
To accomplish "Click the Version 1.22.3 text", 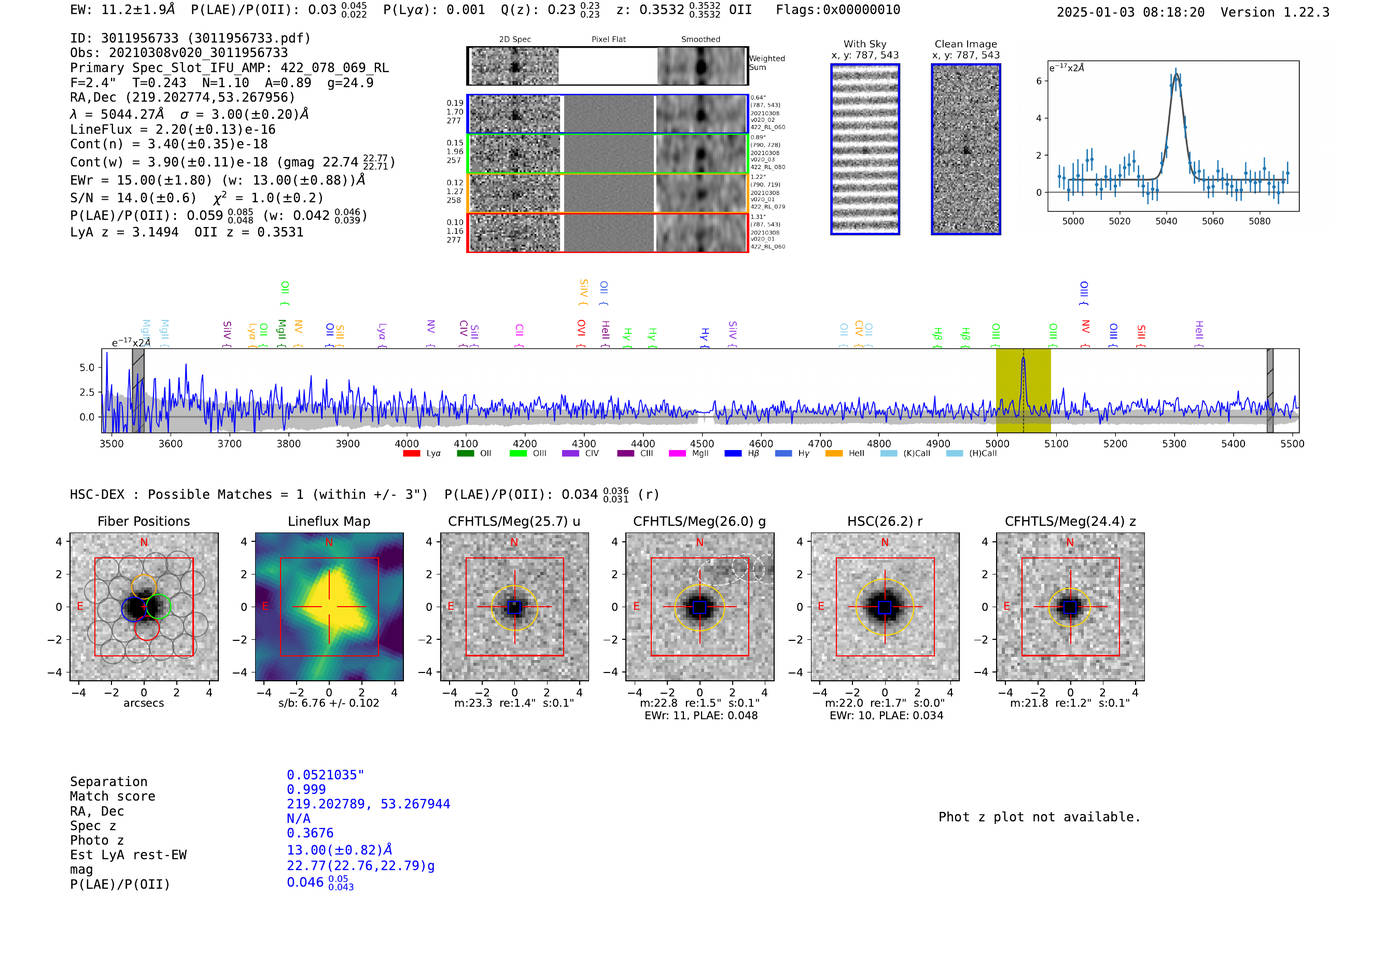I will point(1275,12).
